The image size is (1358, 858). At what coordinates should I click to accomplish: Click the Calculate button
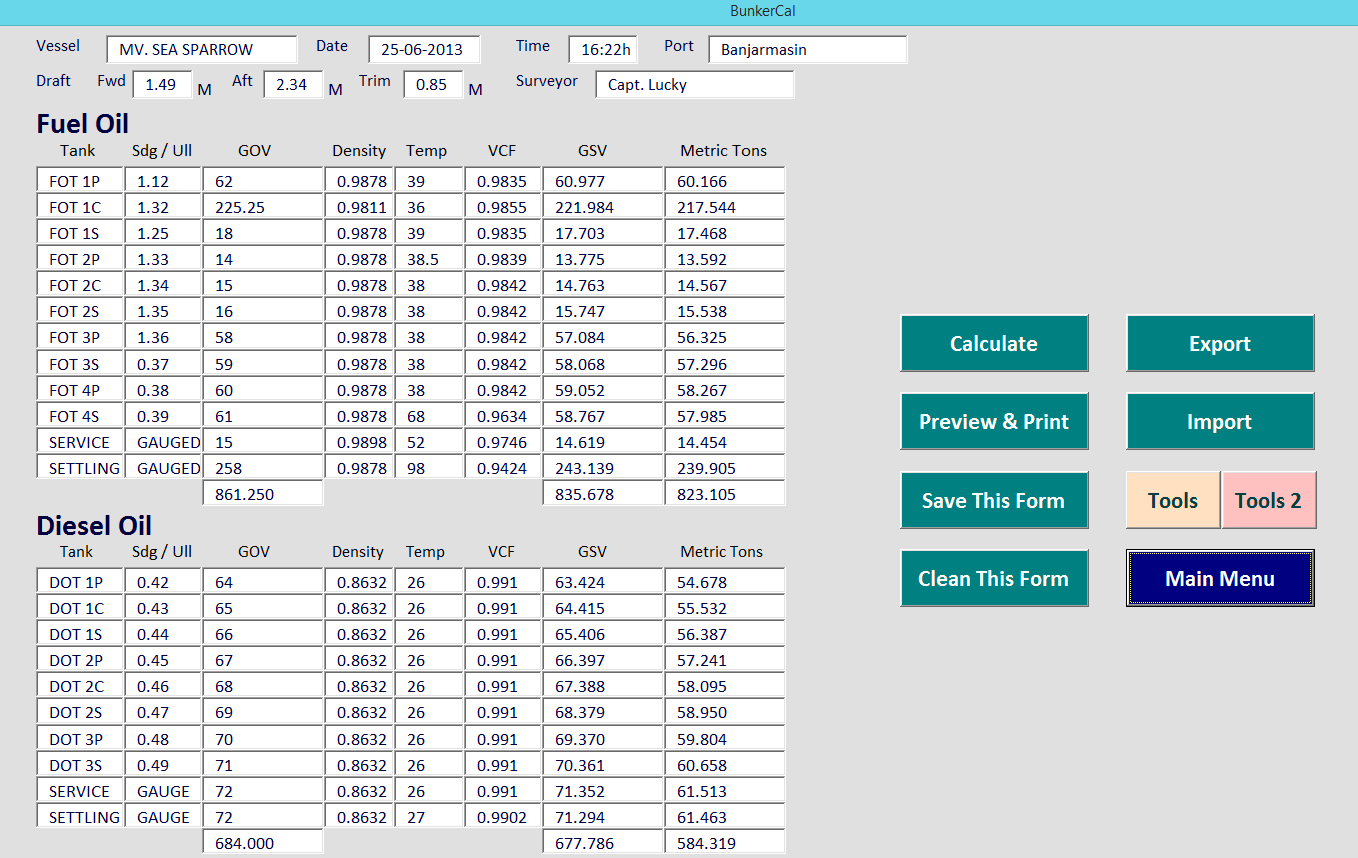tap(994, 343)
